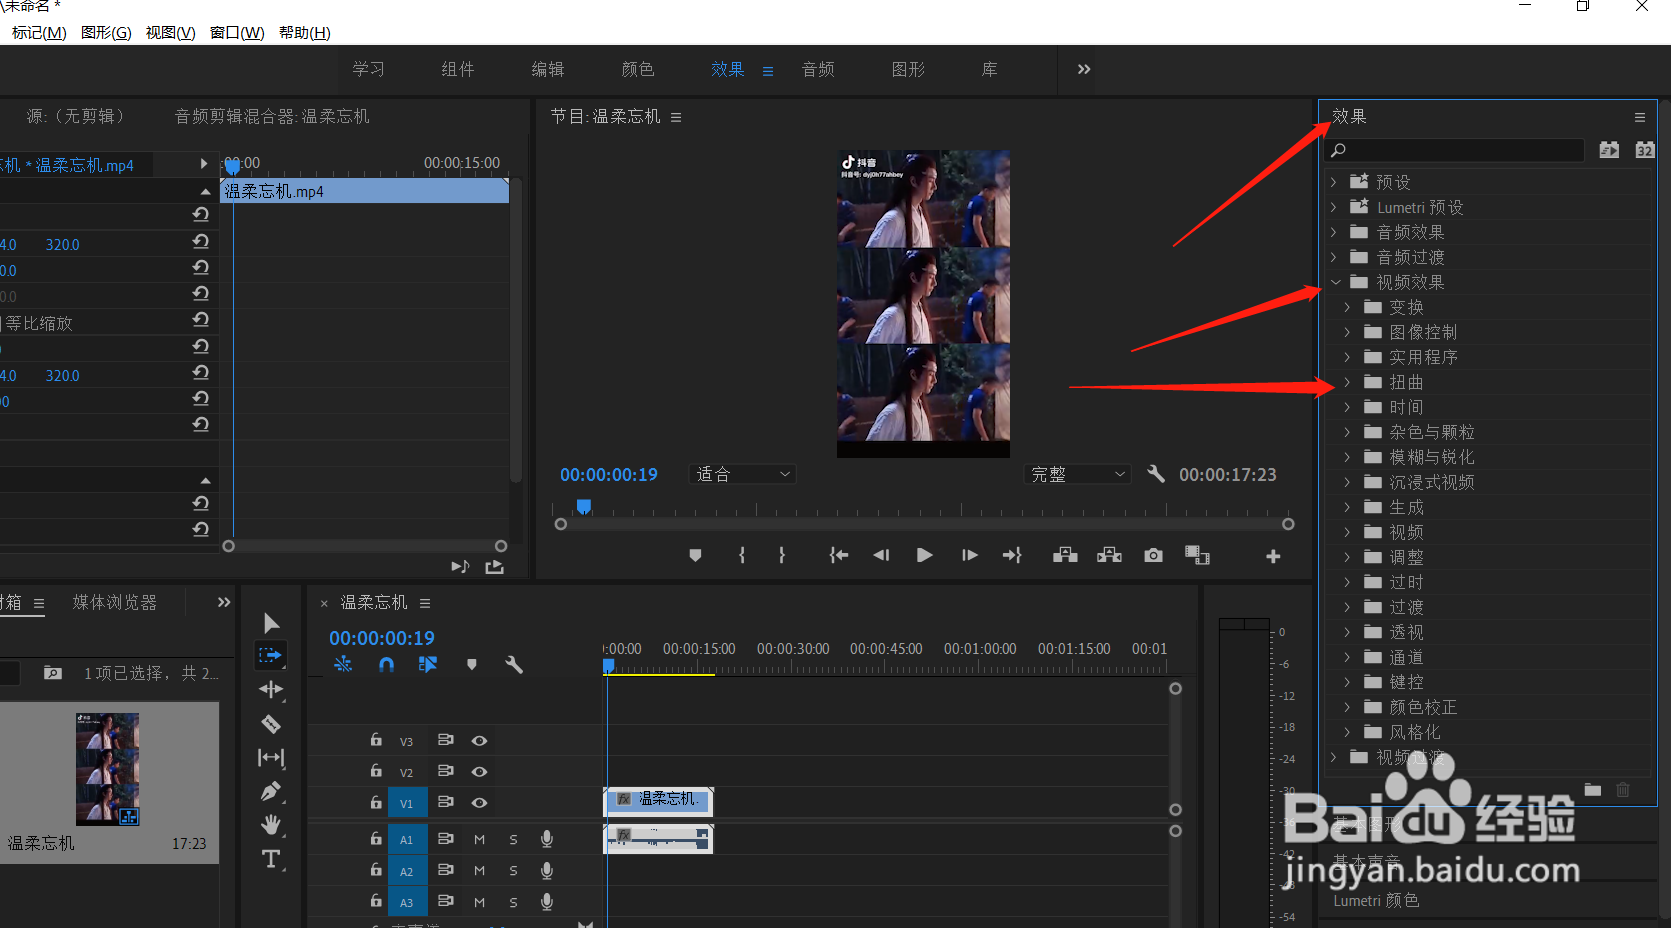Filter effects by 32-bit color icon

click(1644, 150)
